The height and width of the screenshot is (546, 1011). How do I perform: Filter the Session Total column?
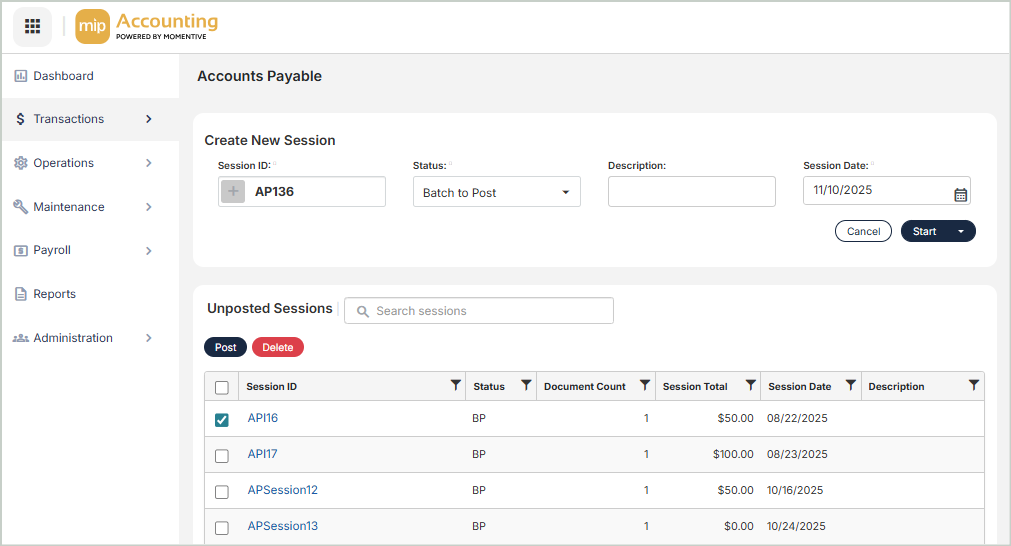click(x=750, y=386)
